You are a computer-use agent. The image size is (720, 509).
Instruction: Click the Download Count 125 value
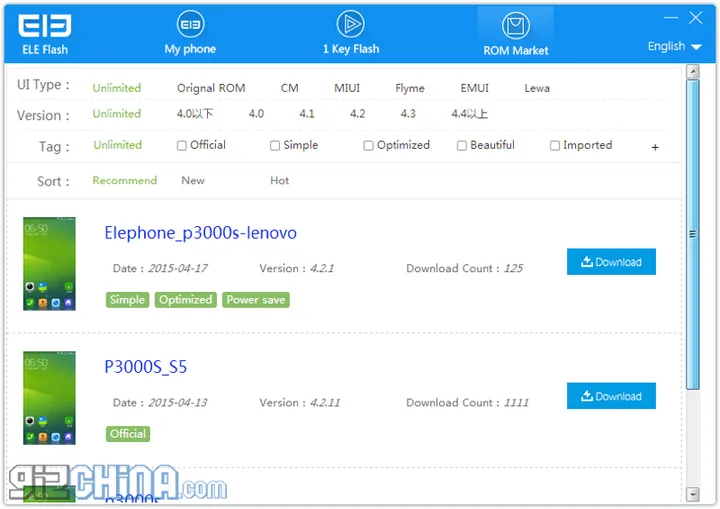(x=513, y=268)
